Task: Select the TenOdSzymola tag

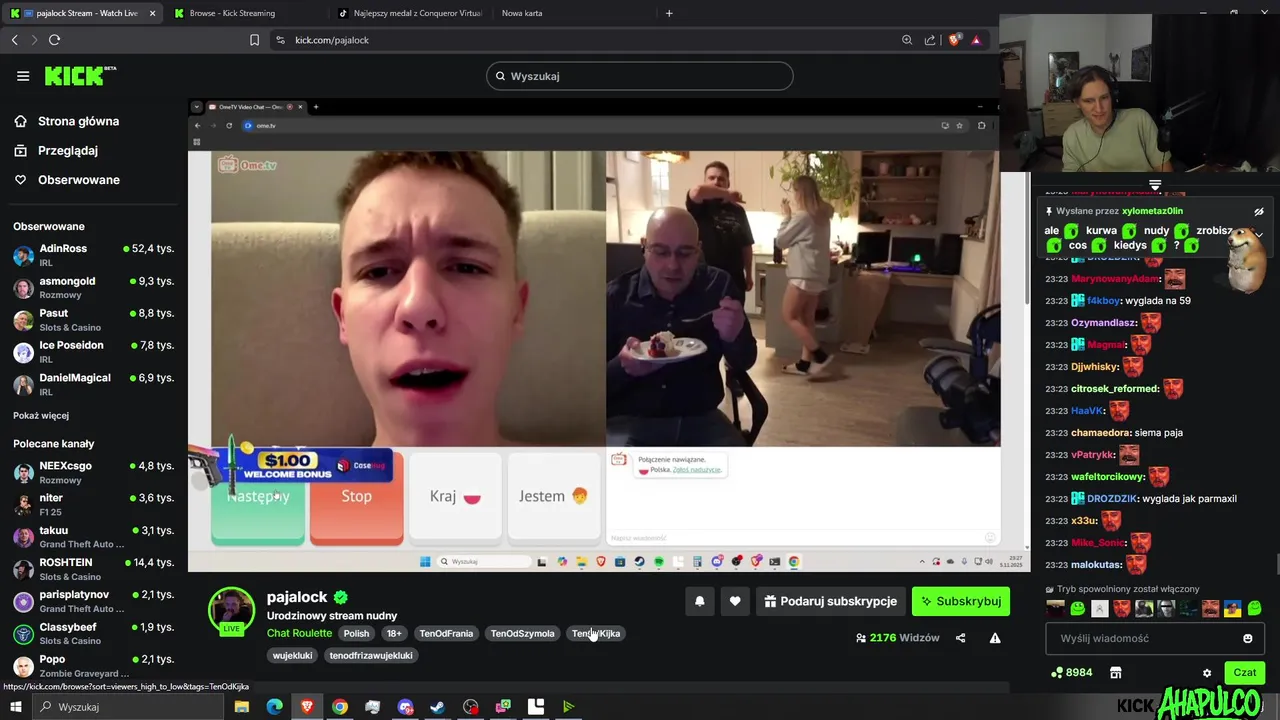Action: click(522, 633)
